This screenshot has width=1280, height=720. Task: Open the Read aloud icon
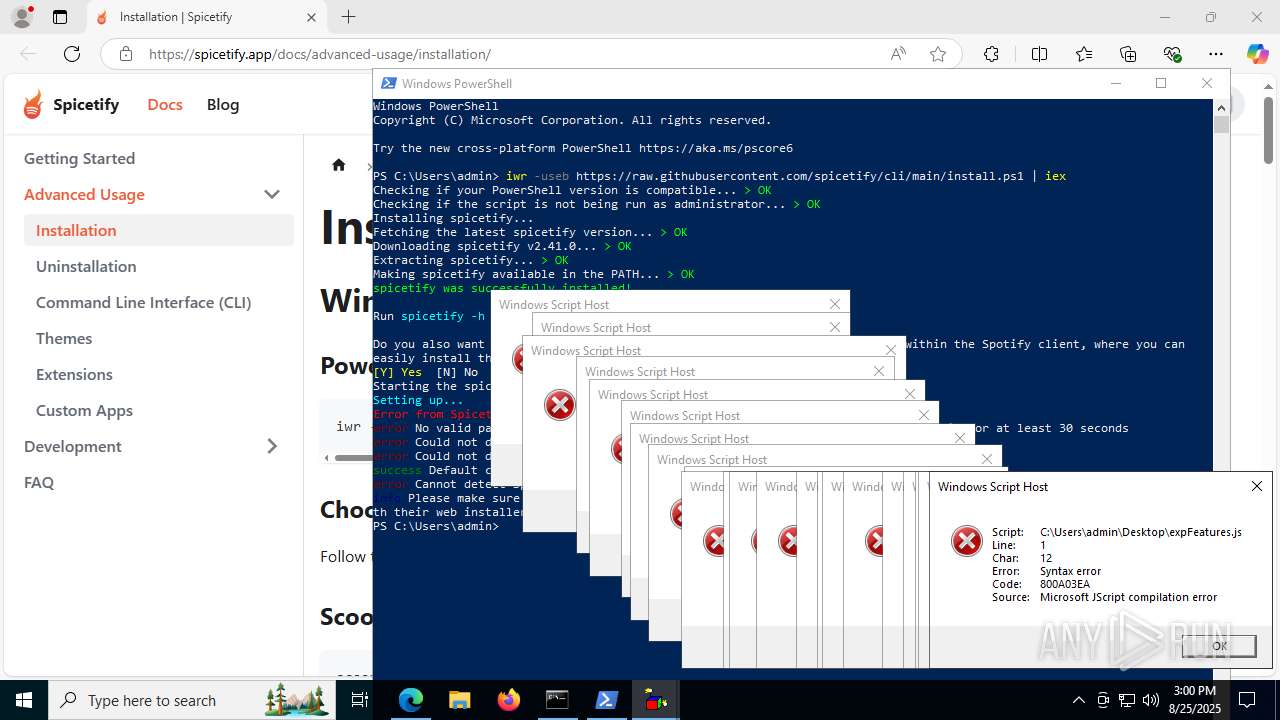(x=898, y=54)
